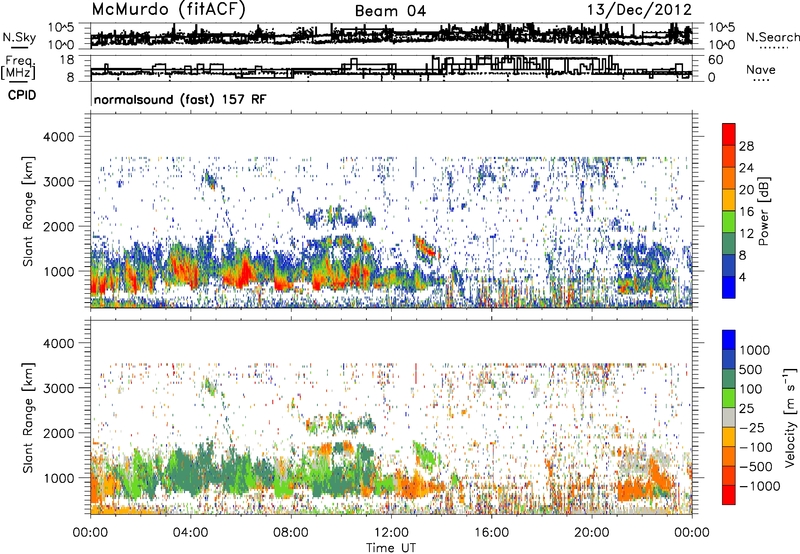The width and height of the screenshot is (800, 554).
Task: Click the 'Time UT' axis label
Action: pos(391,548)
